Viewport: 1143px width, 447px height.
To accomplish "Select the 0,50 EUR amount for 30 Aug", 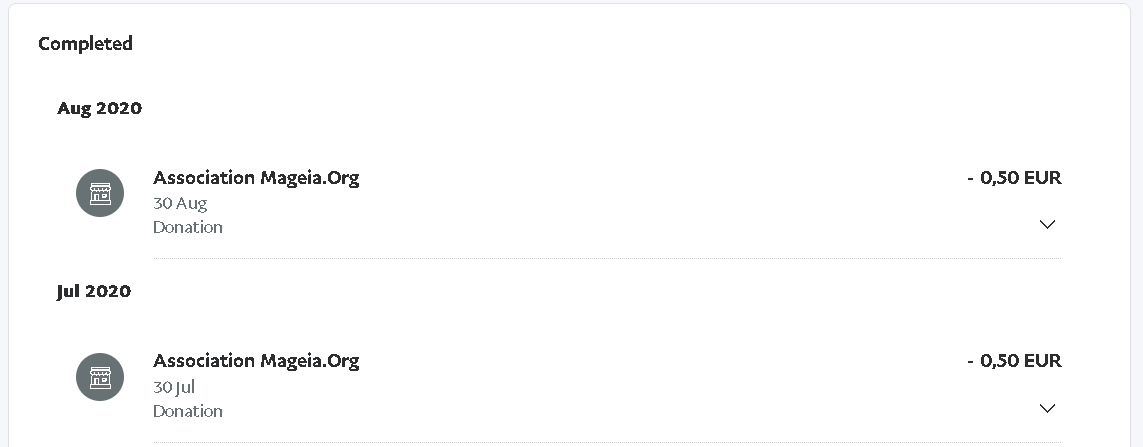I will [x=1015, y=177].
